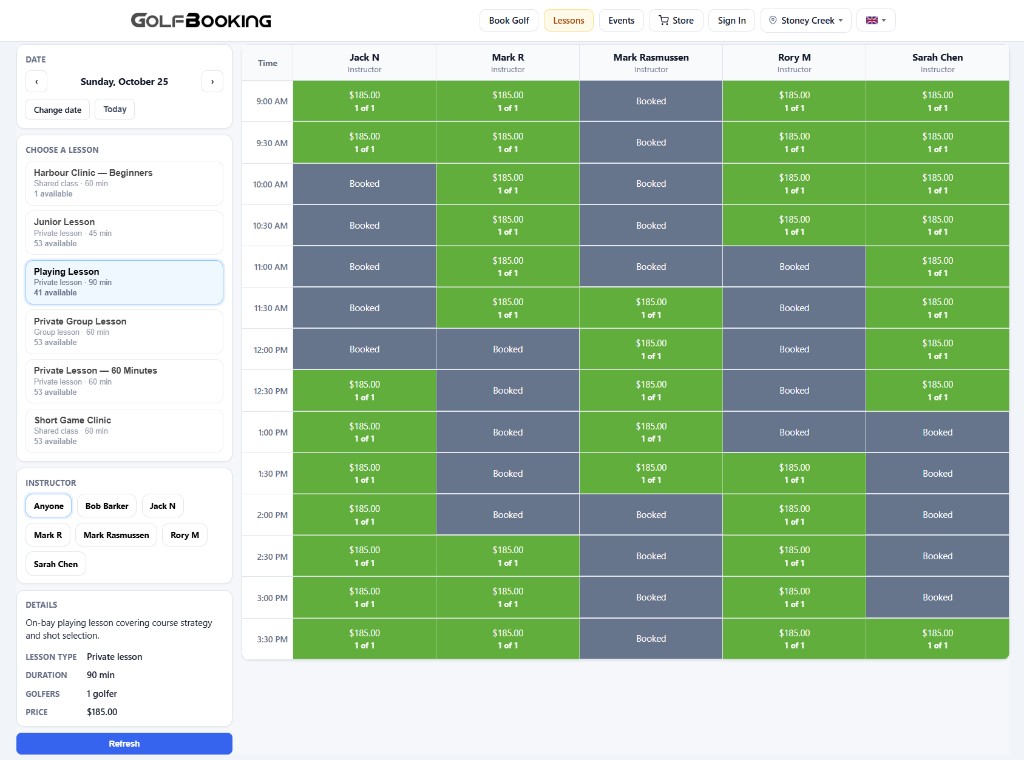Viewport: 1024px width, 760px height.
Task: Select Harbour Clinic — Beginners lesson
Action: click(124, 183)
